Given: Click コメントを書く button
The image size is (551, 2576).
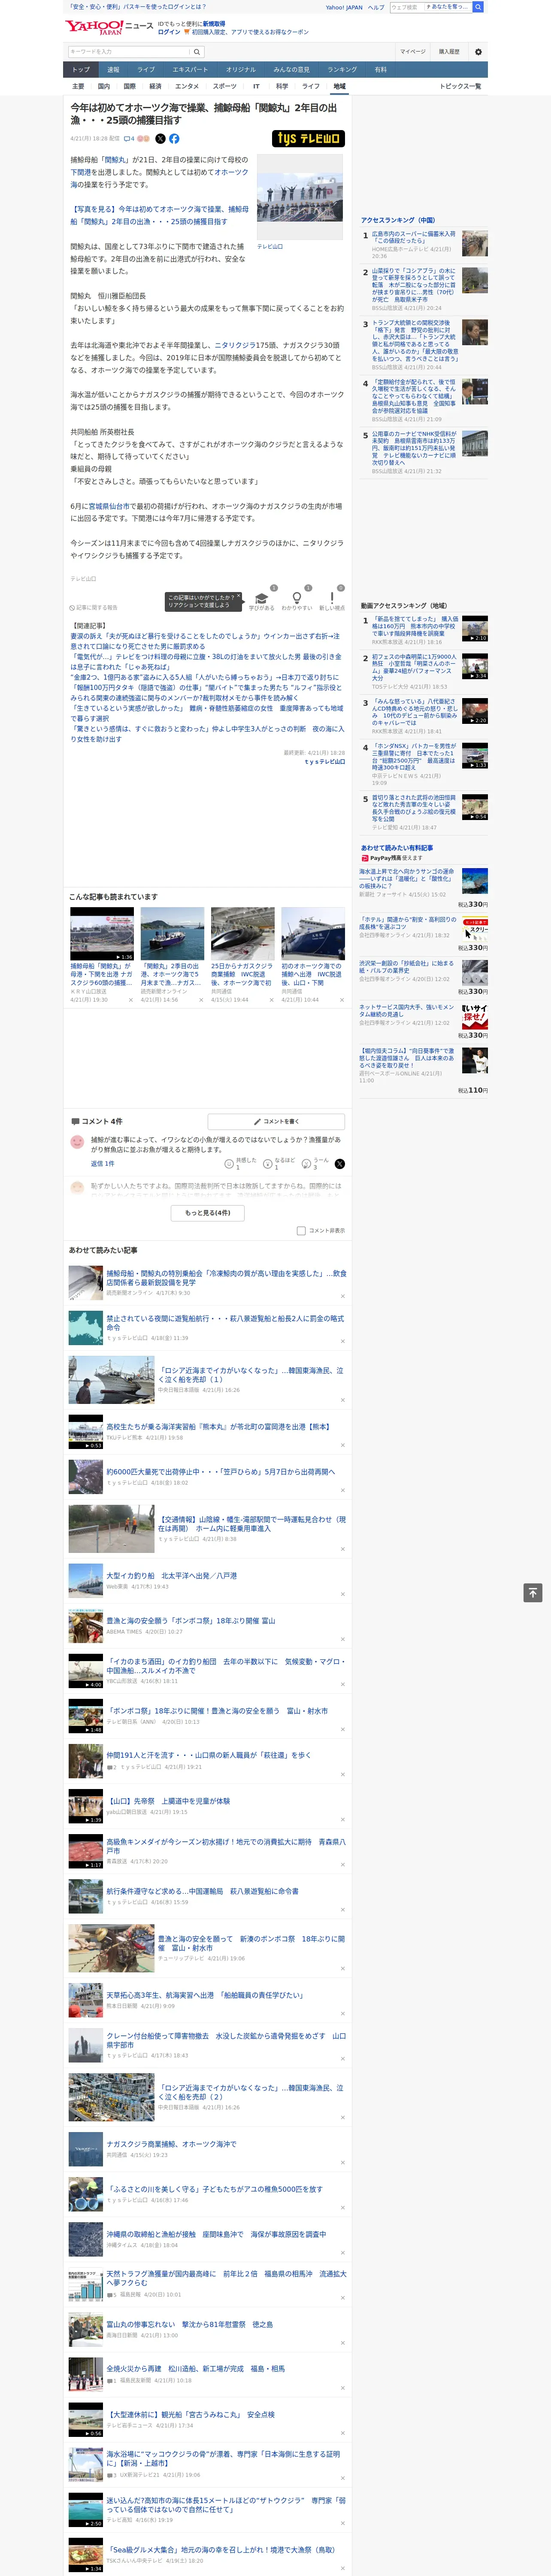Looking at the screenshot, I should click(276, 1121).
